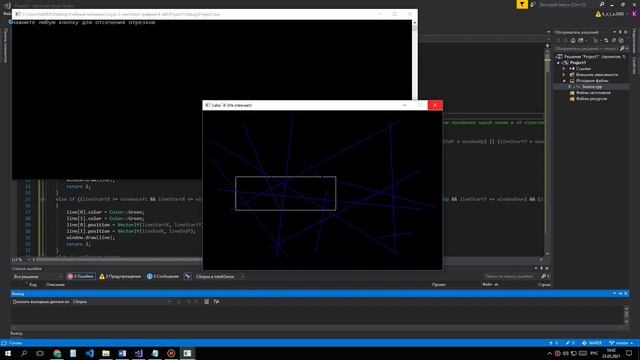Expand the 'Внешние зависимости' node

pyautogui.click(x=564, y=75)
